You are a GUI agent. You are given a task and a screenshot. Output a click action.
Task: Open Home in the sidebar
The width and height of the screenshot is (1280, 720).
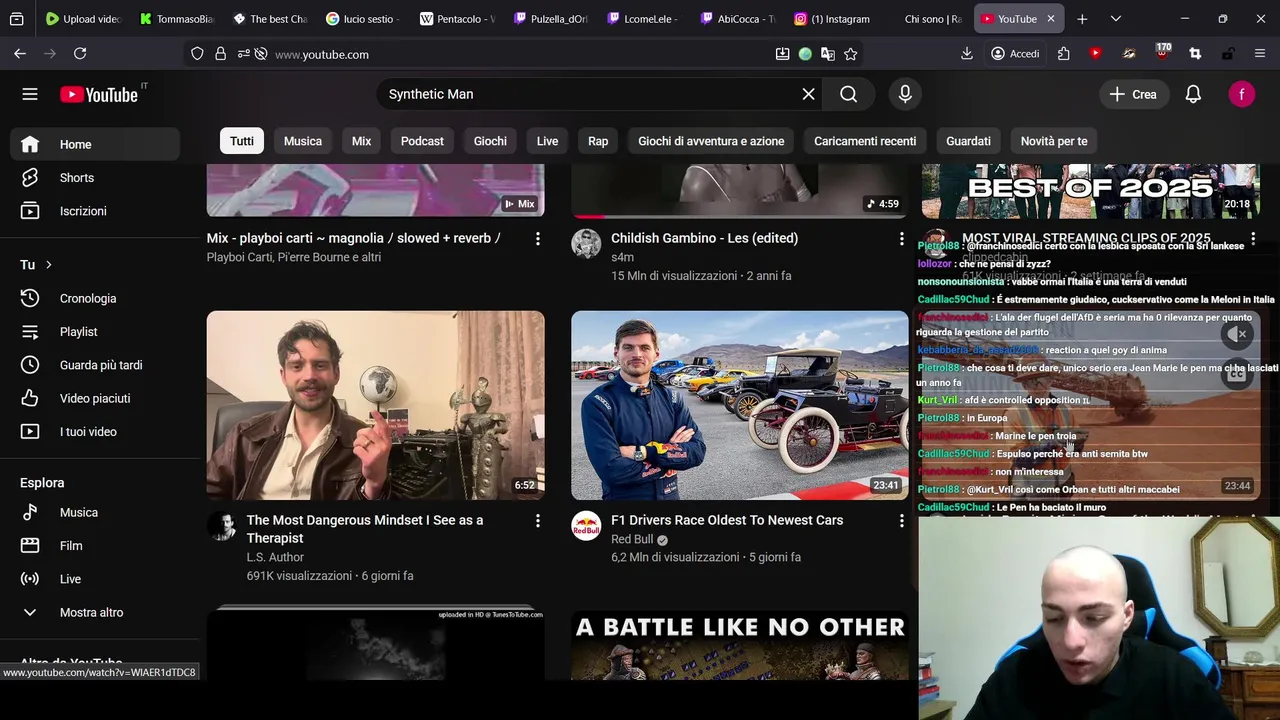[x=95, y=144]
